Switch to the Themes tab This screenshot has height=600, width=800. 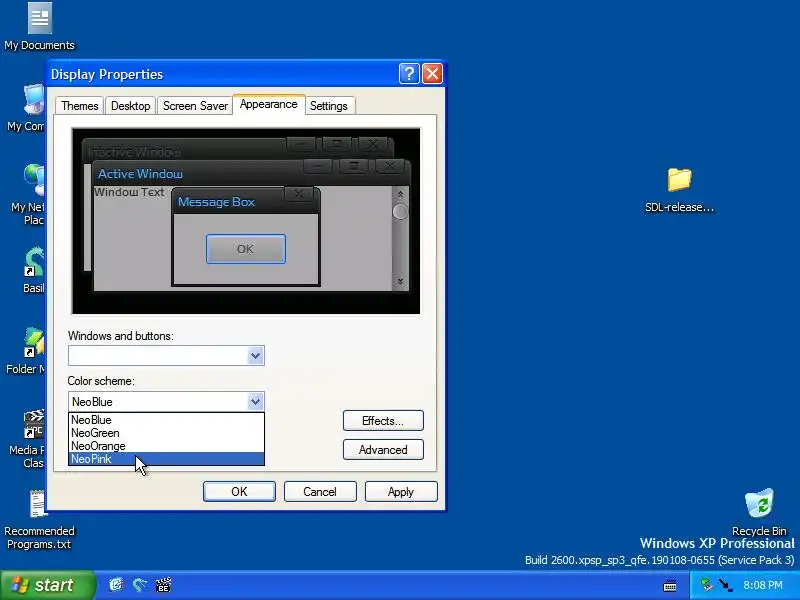pos(80,106)
